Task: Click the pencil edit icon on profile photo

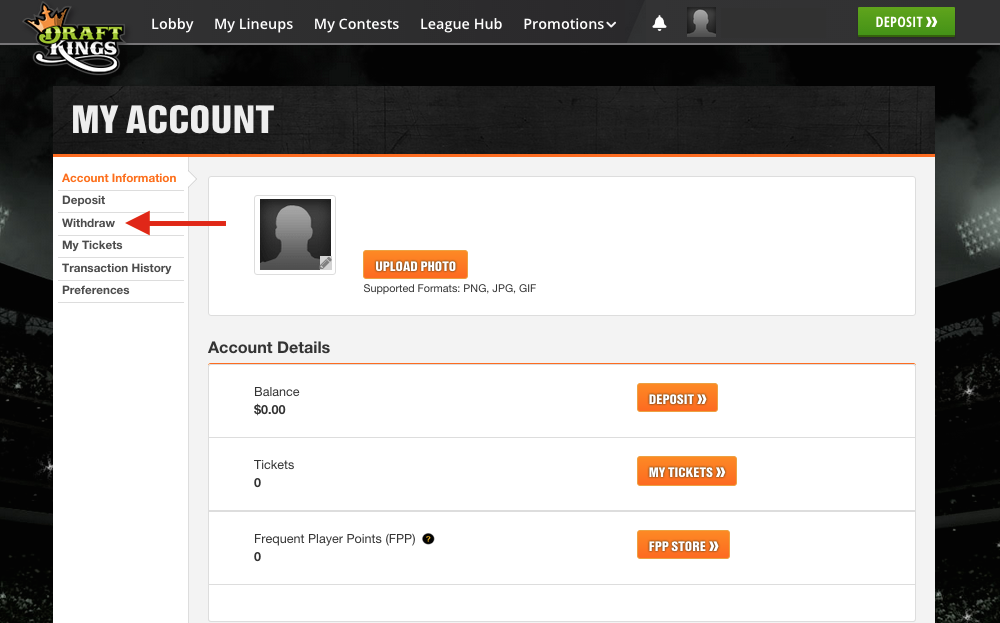Action: (325, 263)
